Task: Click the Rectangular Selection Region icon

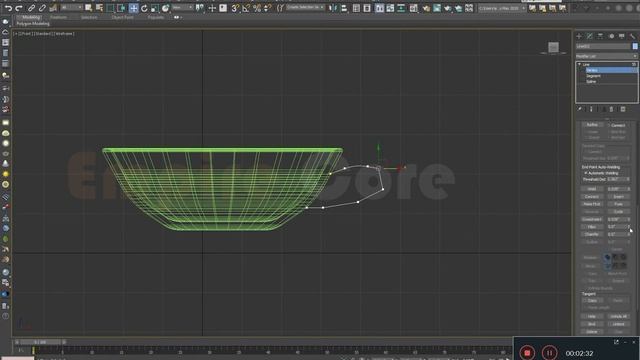Action: click(110, 8)
